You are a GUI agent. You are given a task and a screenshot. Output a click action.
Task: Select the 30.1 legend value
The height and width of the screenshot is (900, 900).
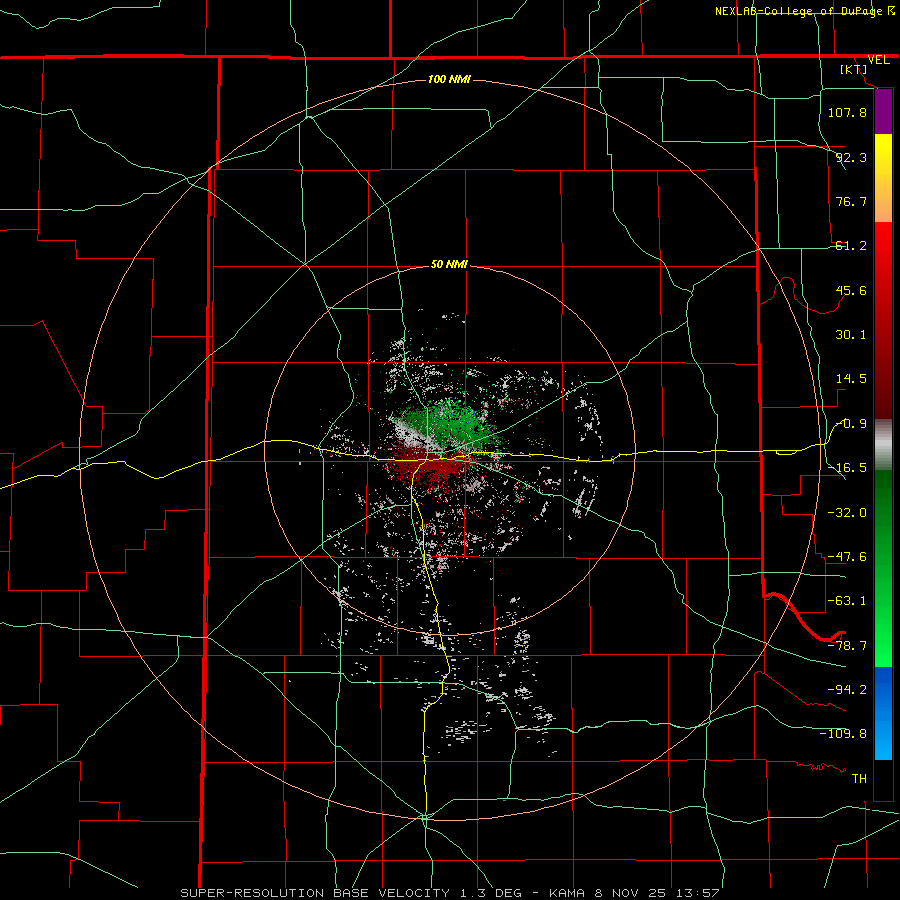point(851,335)
